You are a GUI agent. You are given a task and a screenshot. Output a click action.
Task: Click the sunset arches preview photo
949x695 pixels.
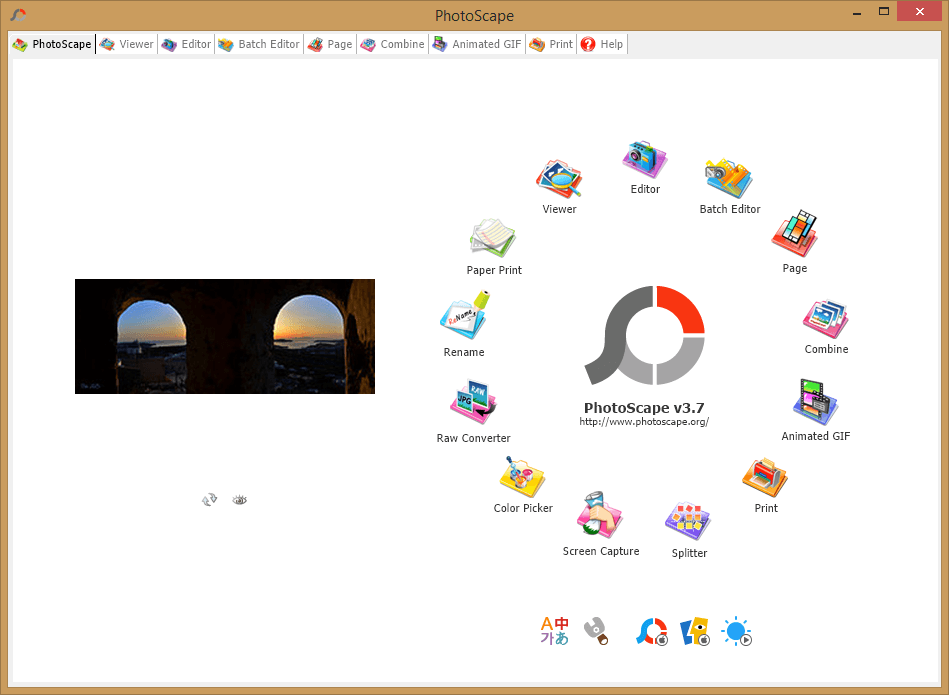pos(225,336)
